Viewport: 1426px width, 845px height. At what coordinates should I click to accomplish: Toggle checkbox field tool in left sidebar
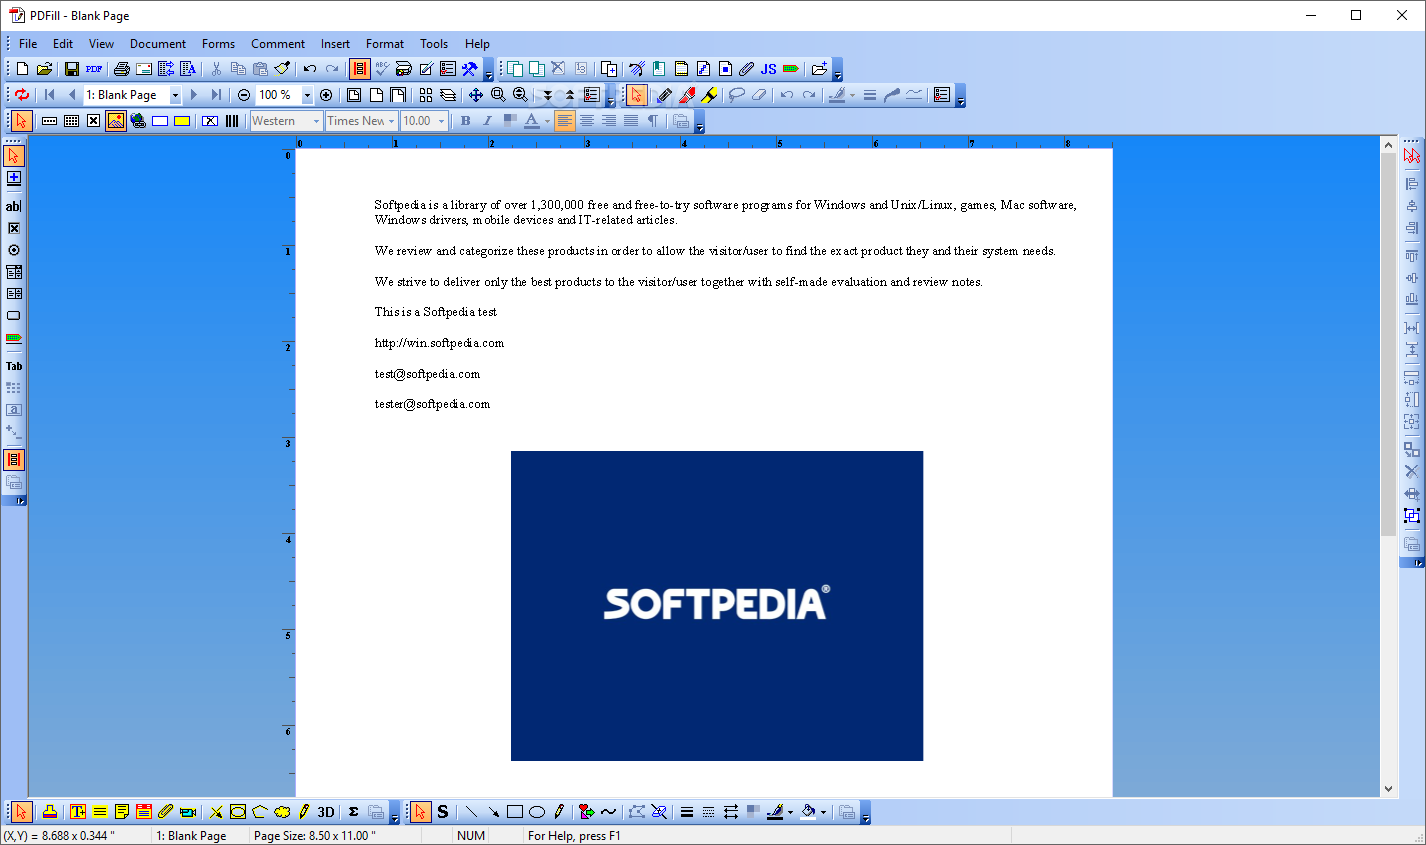coord(13,228)
